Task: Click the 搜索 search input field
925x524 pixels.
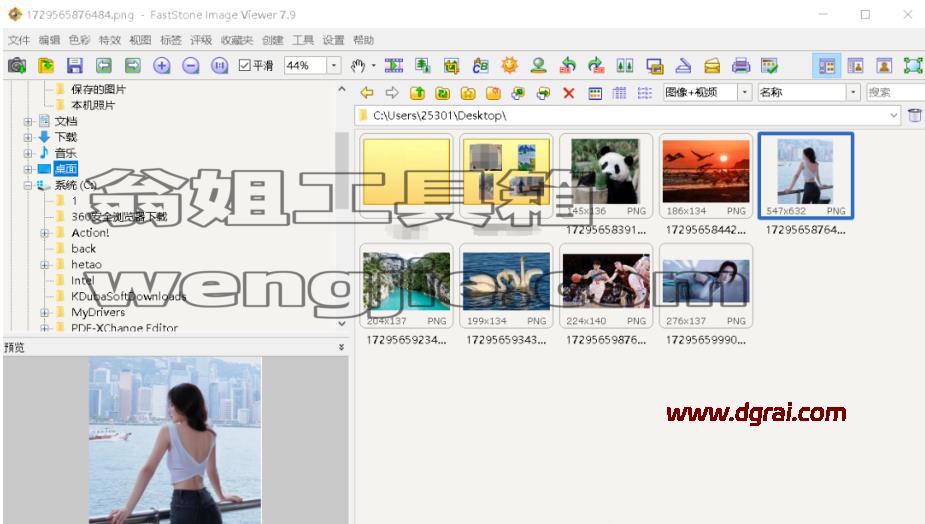Action: (896, 92)
